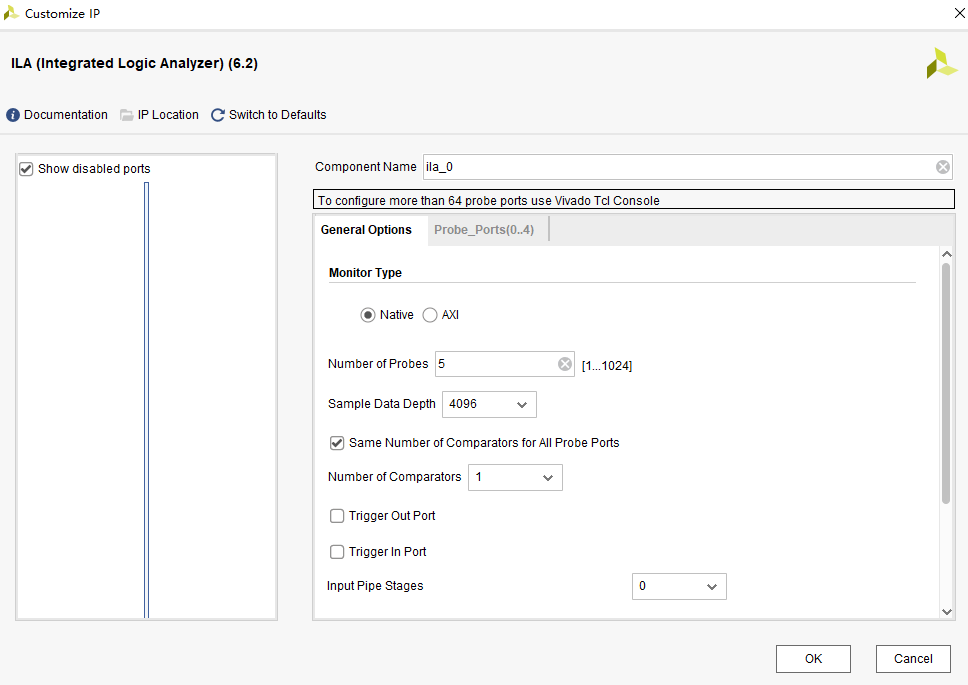This screenshot has height=685, width=968.
Task: Click the ILA block symbol in preview pane
Action: tap(146, 400)
